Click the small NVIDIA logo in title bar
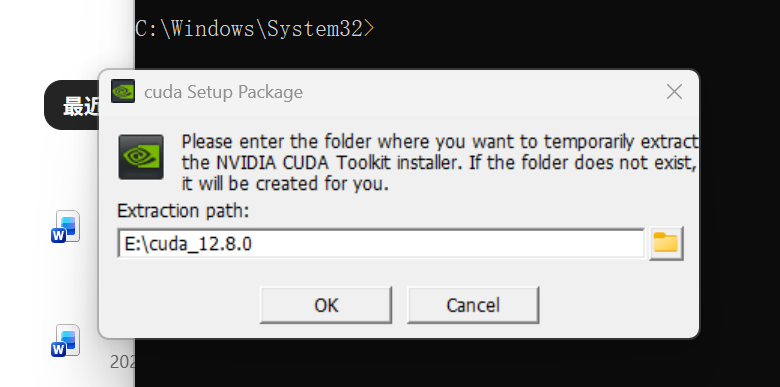 (x=123, y=92)
